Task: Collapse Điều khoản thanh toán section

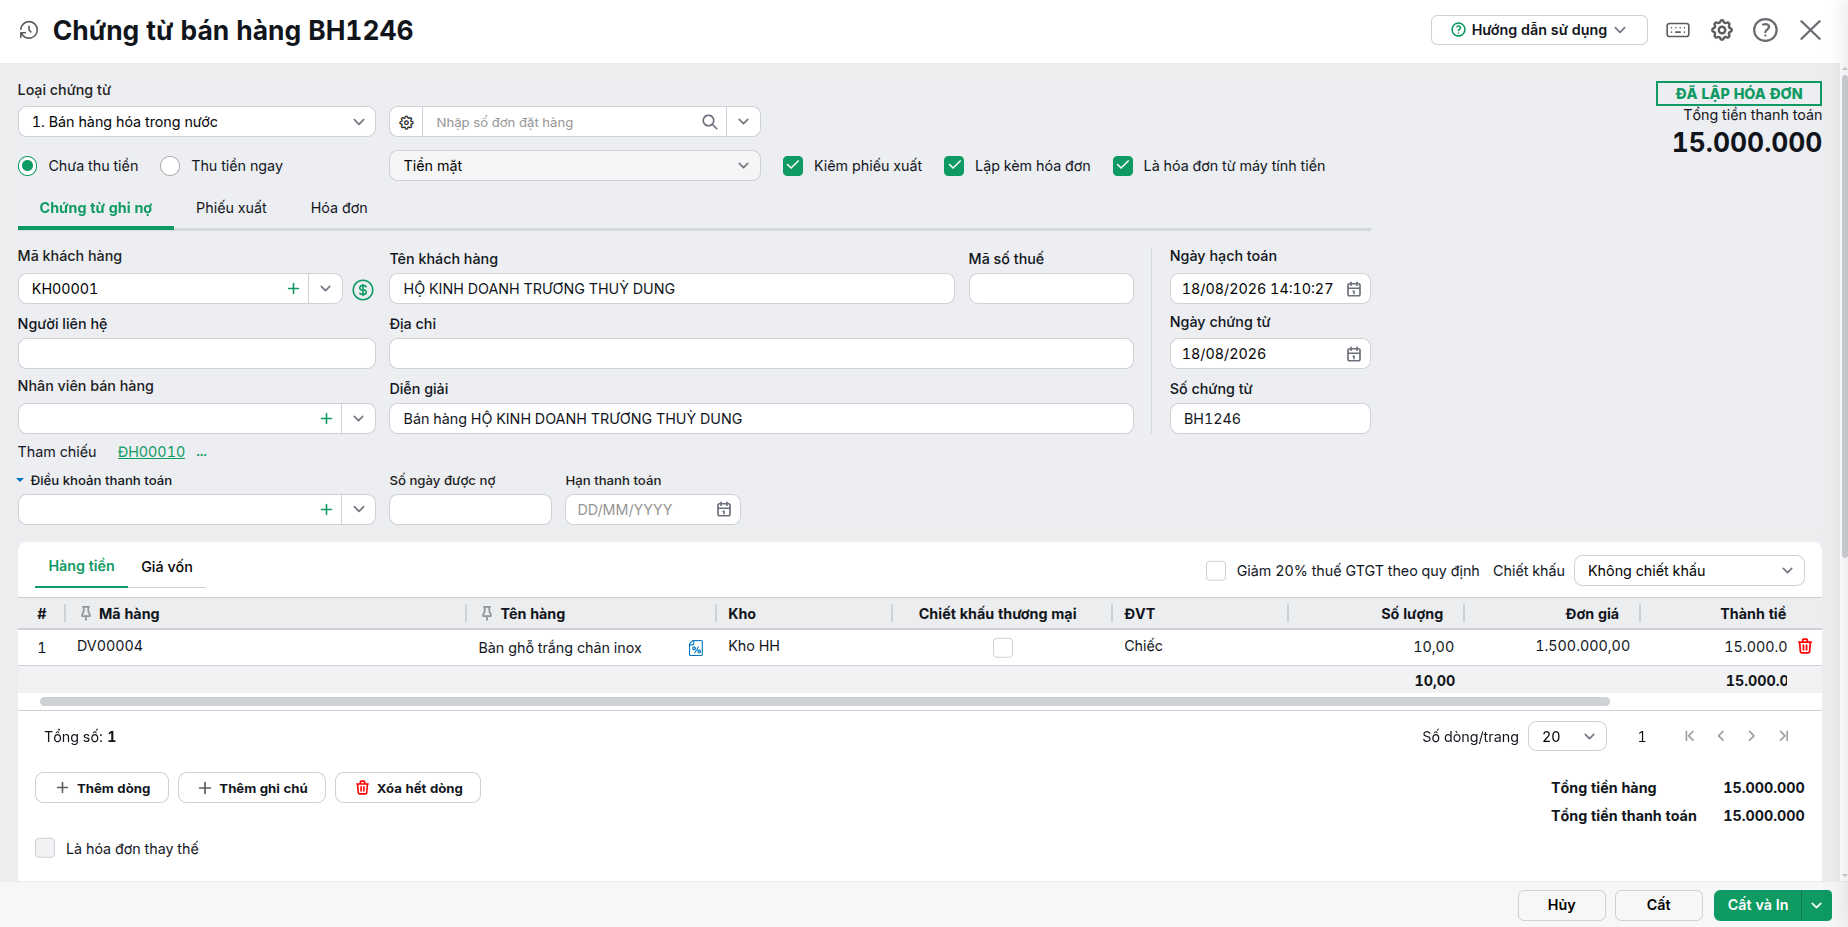Action: [x=20, y=480]
